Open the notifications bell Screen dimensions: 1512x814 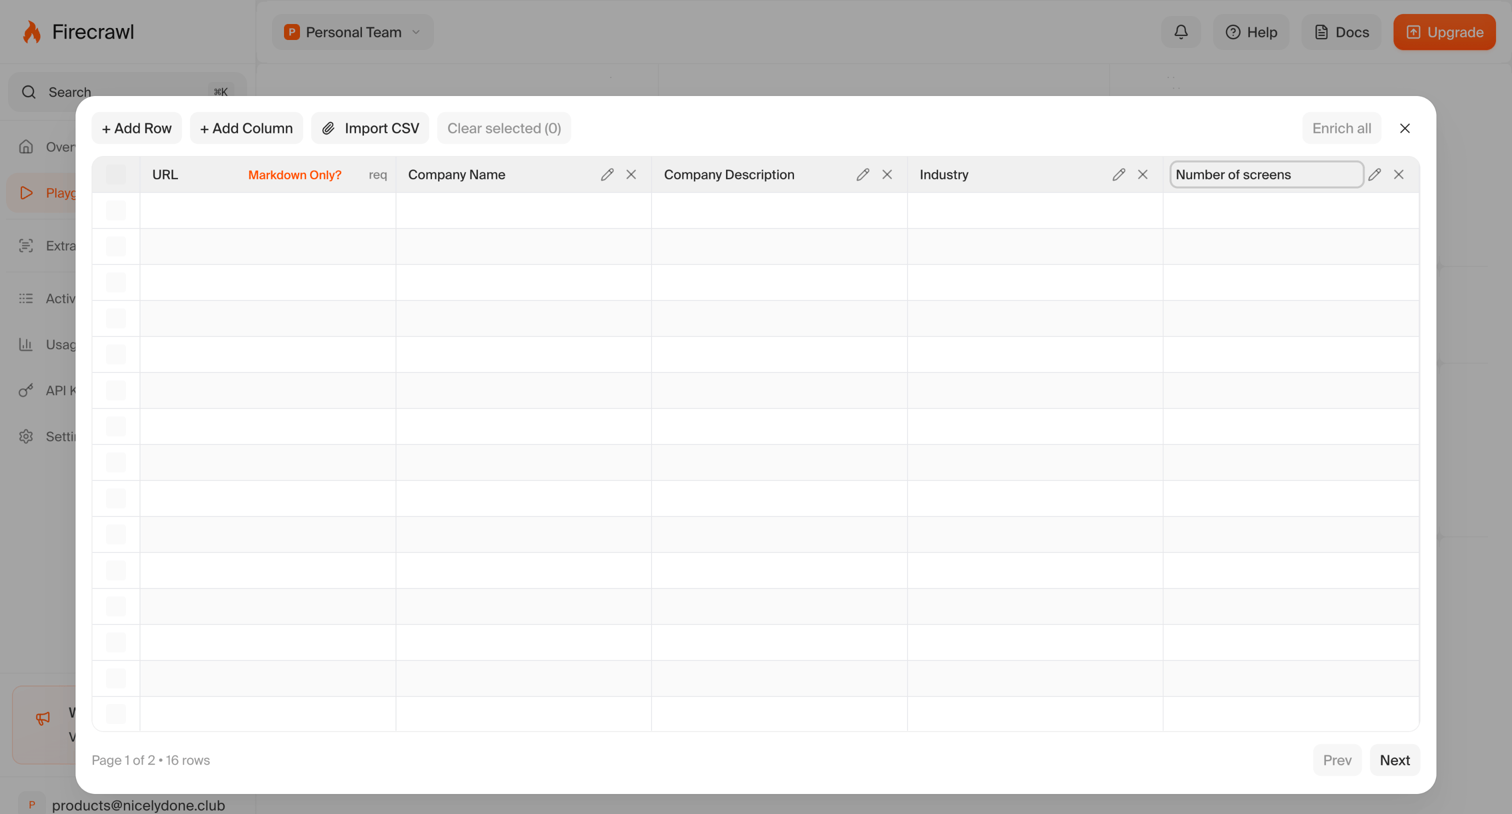click(1181, 32)
